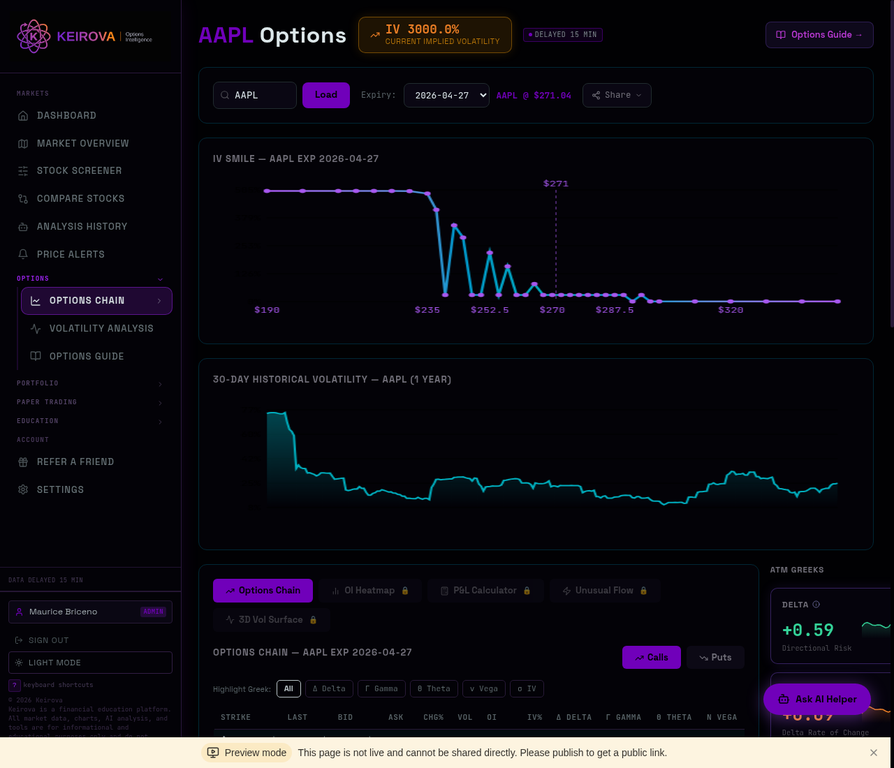Click Maurice Briceno user profile
Screen dimensions: 894x768
(x=90, y=612)
